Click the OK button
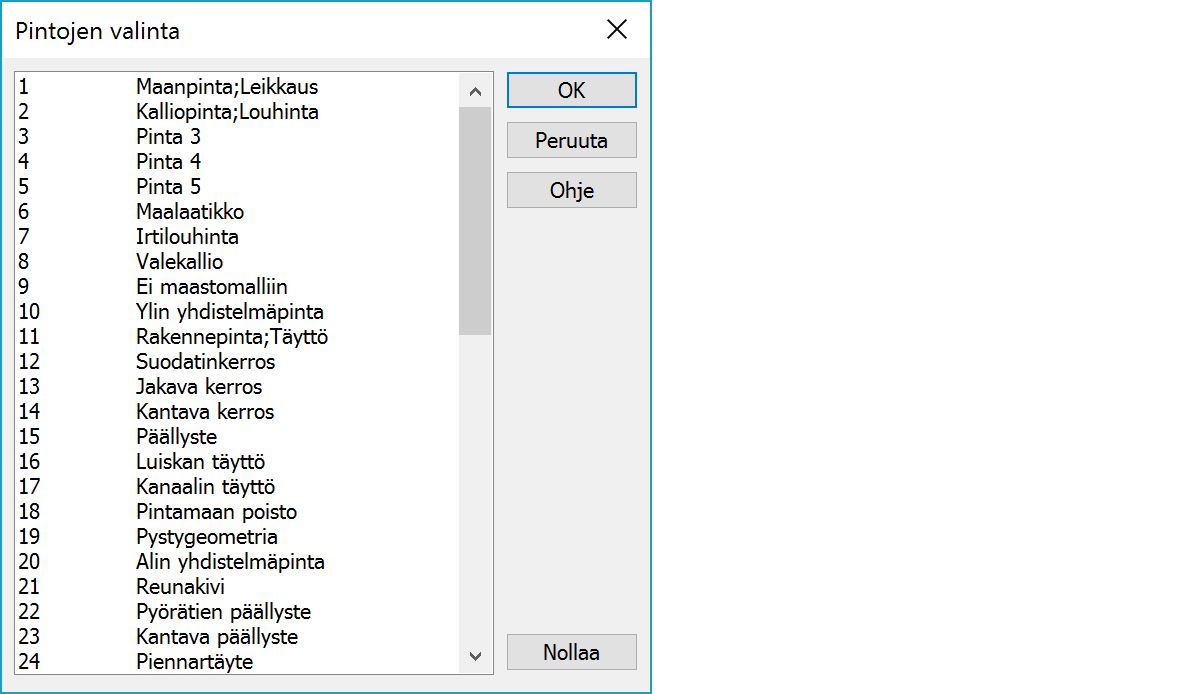The height and width of the screenshot is (694, 1200). point(571,90)
